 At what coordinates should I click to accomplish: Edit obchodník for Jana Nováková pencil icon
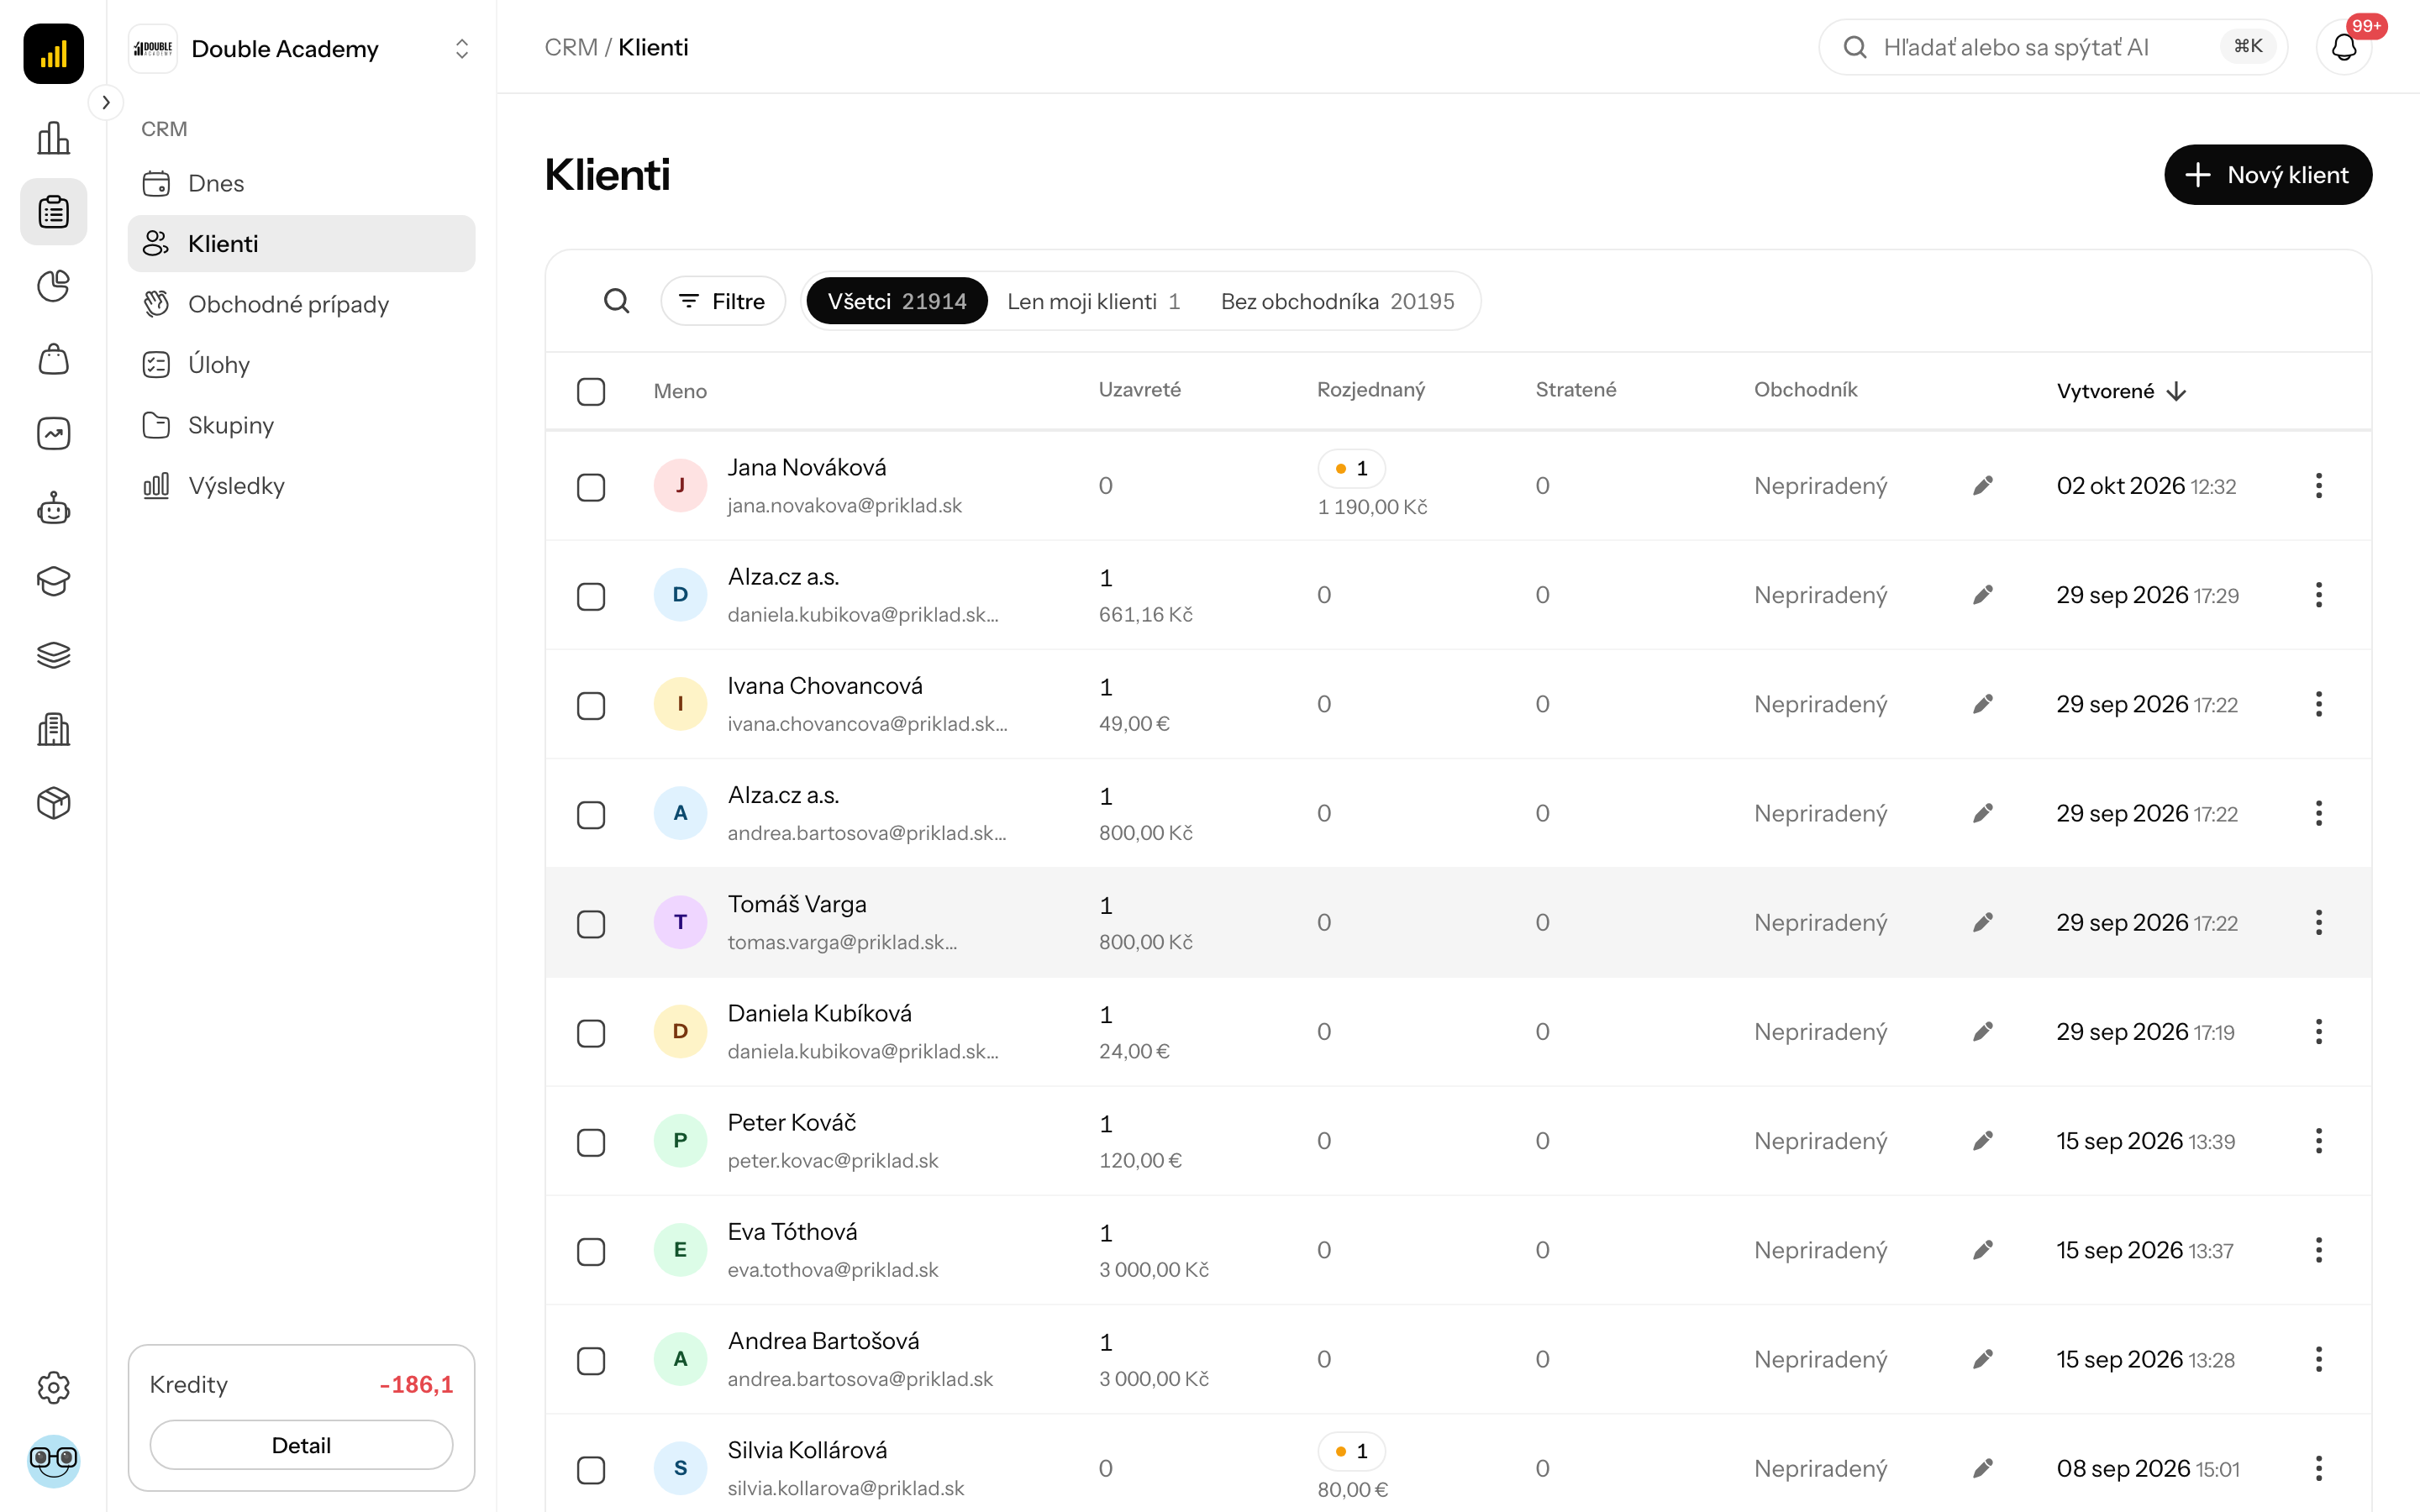(x=1983, y=486)
